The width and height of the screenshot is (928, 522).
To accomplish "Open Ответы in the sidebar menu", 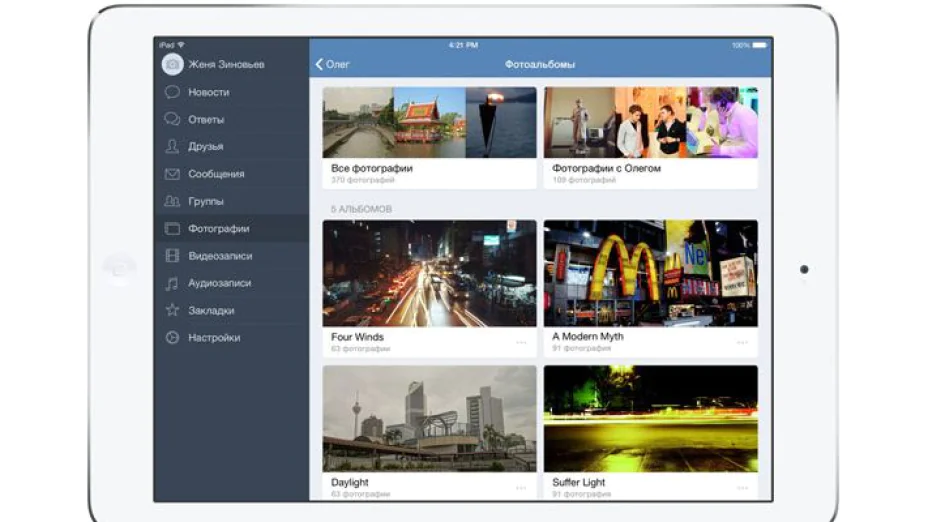I will [x=231, y=119].
